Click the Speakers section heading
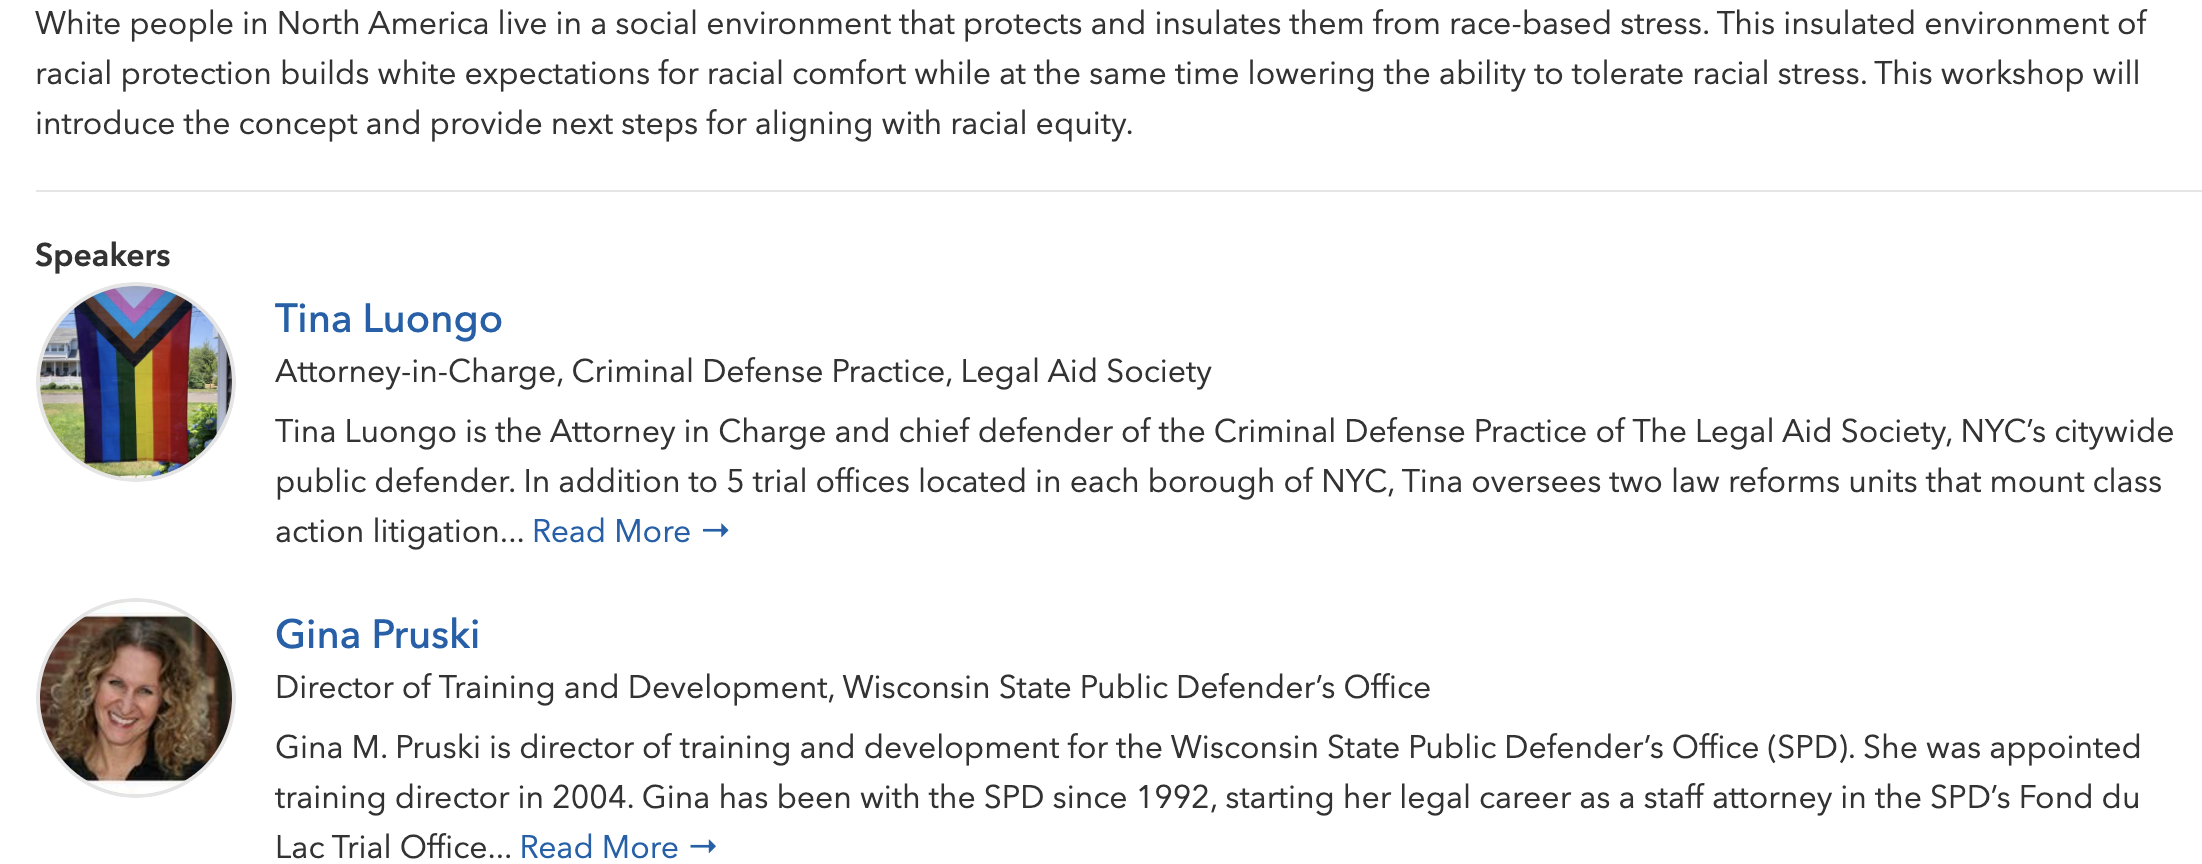The image size is (2202, 864). pyautogui.click(x=103, y=255)
